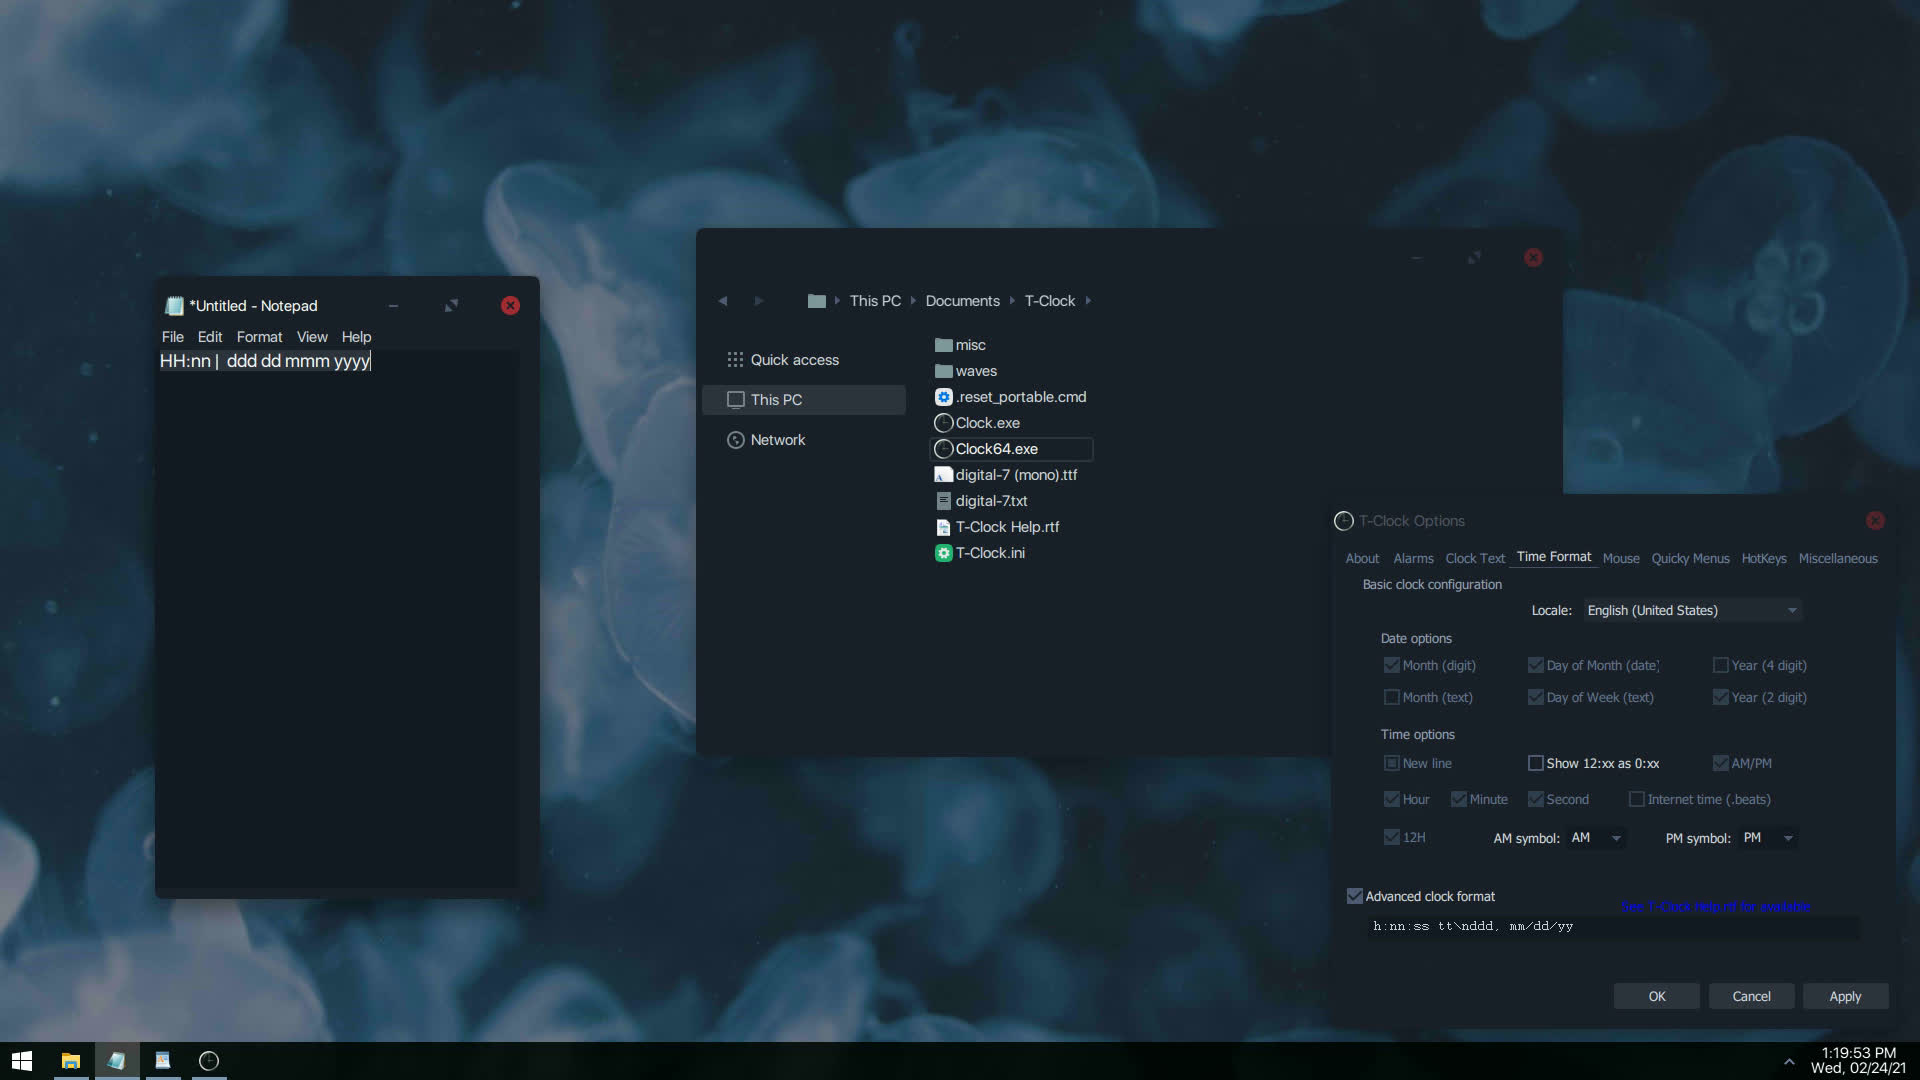The height and width of the screenshot is (1080, 1920).
Task: Toggle the Internet time (.beats) checkbox
Action: (1637, 799)
